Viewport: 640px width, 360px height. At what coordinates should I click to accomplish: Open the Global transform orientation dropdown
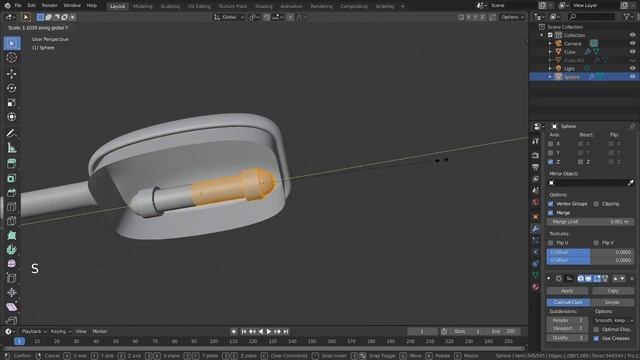229,17
